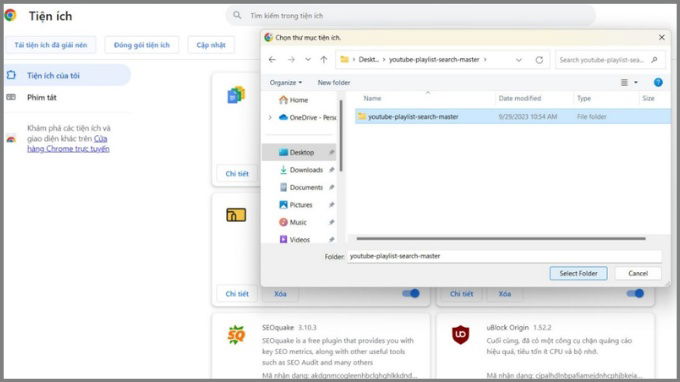The height and width of the screenshot is (382, 680).
Task: Click the Chrome Web Store rainbow icon
Action: [x=11, y=139]
